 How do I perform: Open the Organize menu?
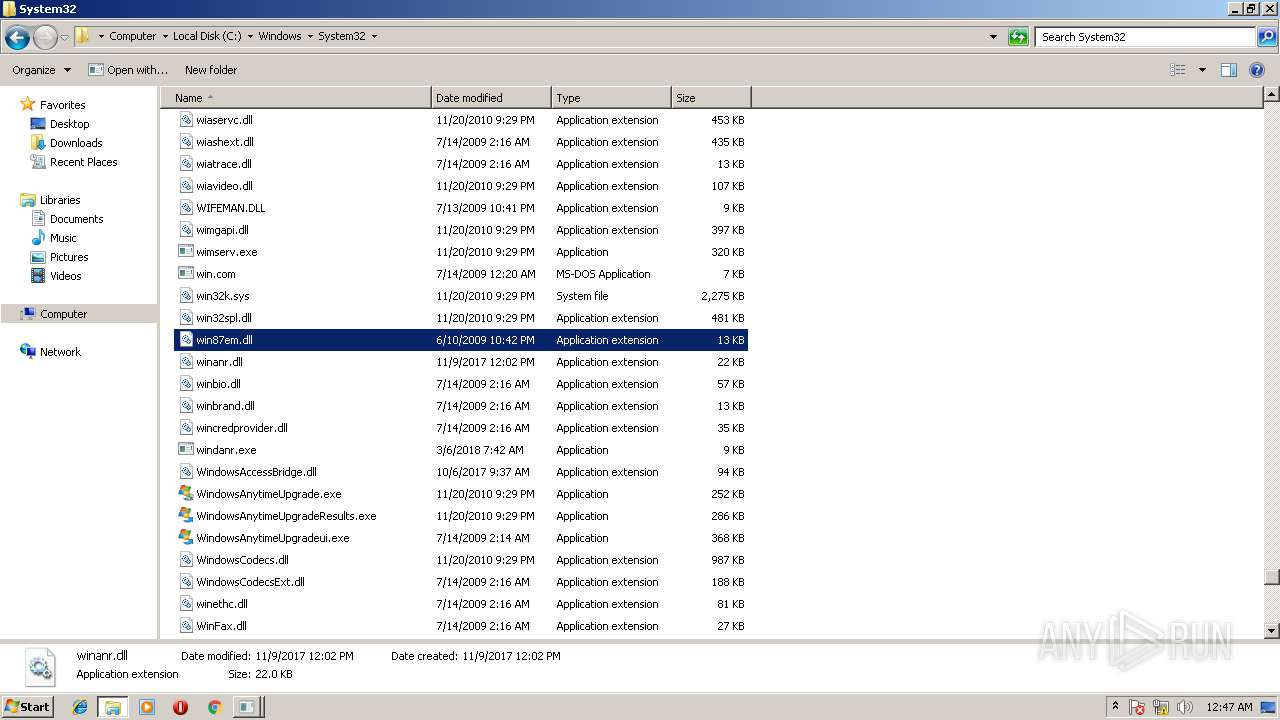[41, 70]
